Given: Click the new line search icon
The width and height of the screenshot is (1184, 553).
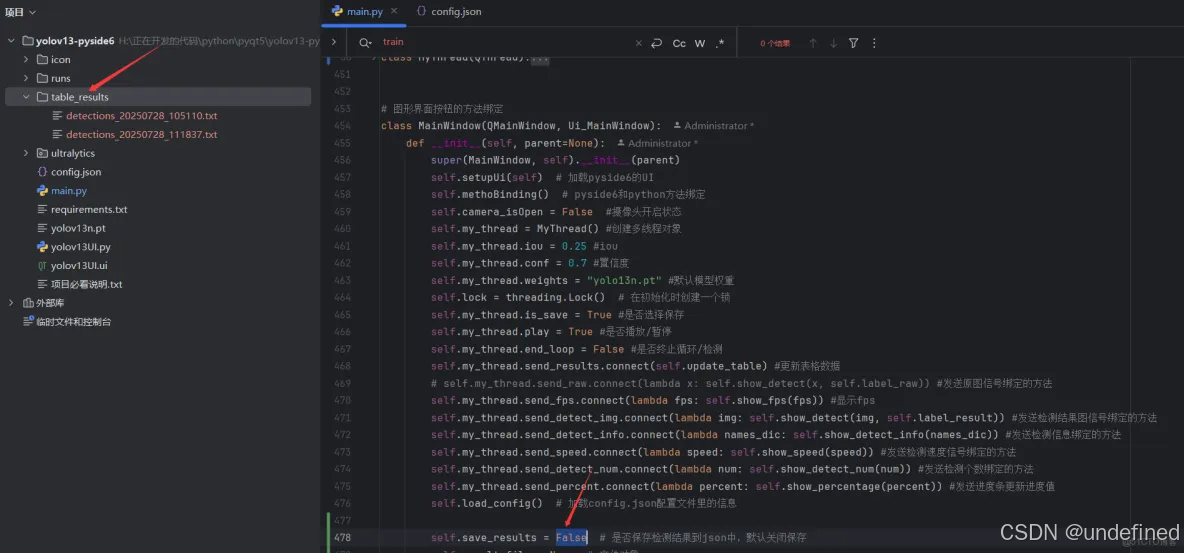Looking at the screenshot, I should (x=656, y=43).
